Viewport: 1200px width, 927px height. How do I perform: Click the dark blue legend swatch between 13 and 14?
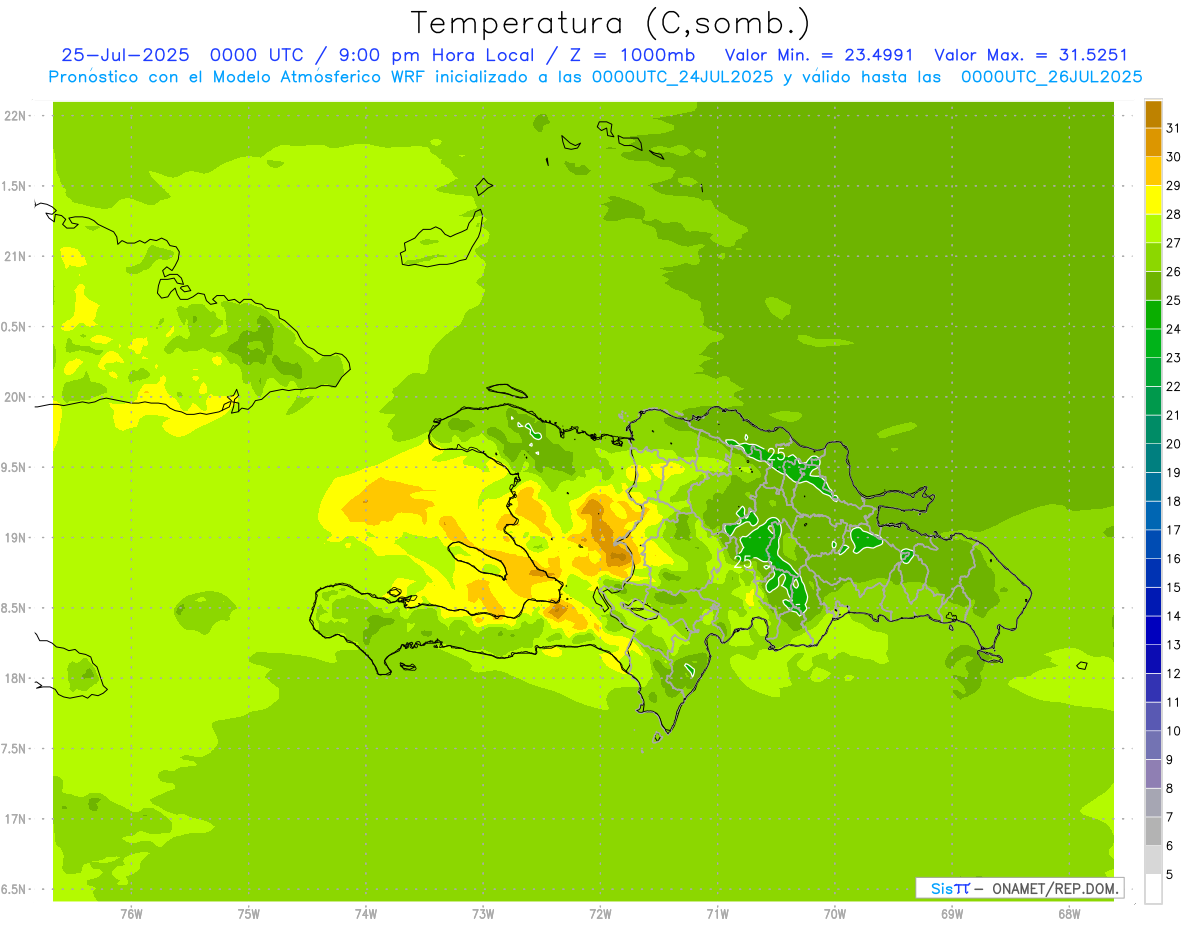[1153, 630]
